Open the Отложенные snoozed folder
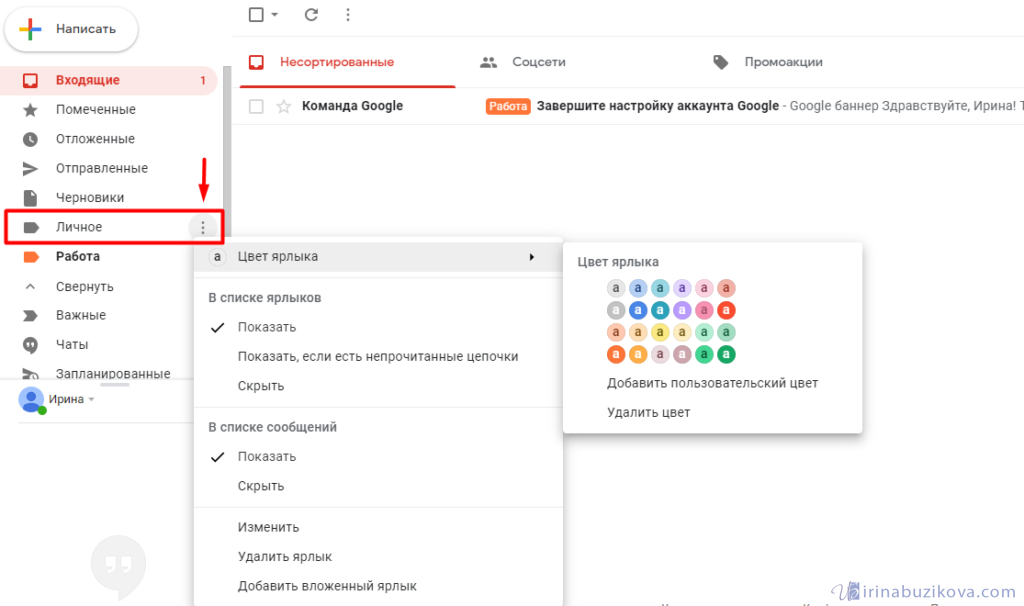1024x606 pixels. pos(95,139)
